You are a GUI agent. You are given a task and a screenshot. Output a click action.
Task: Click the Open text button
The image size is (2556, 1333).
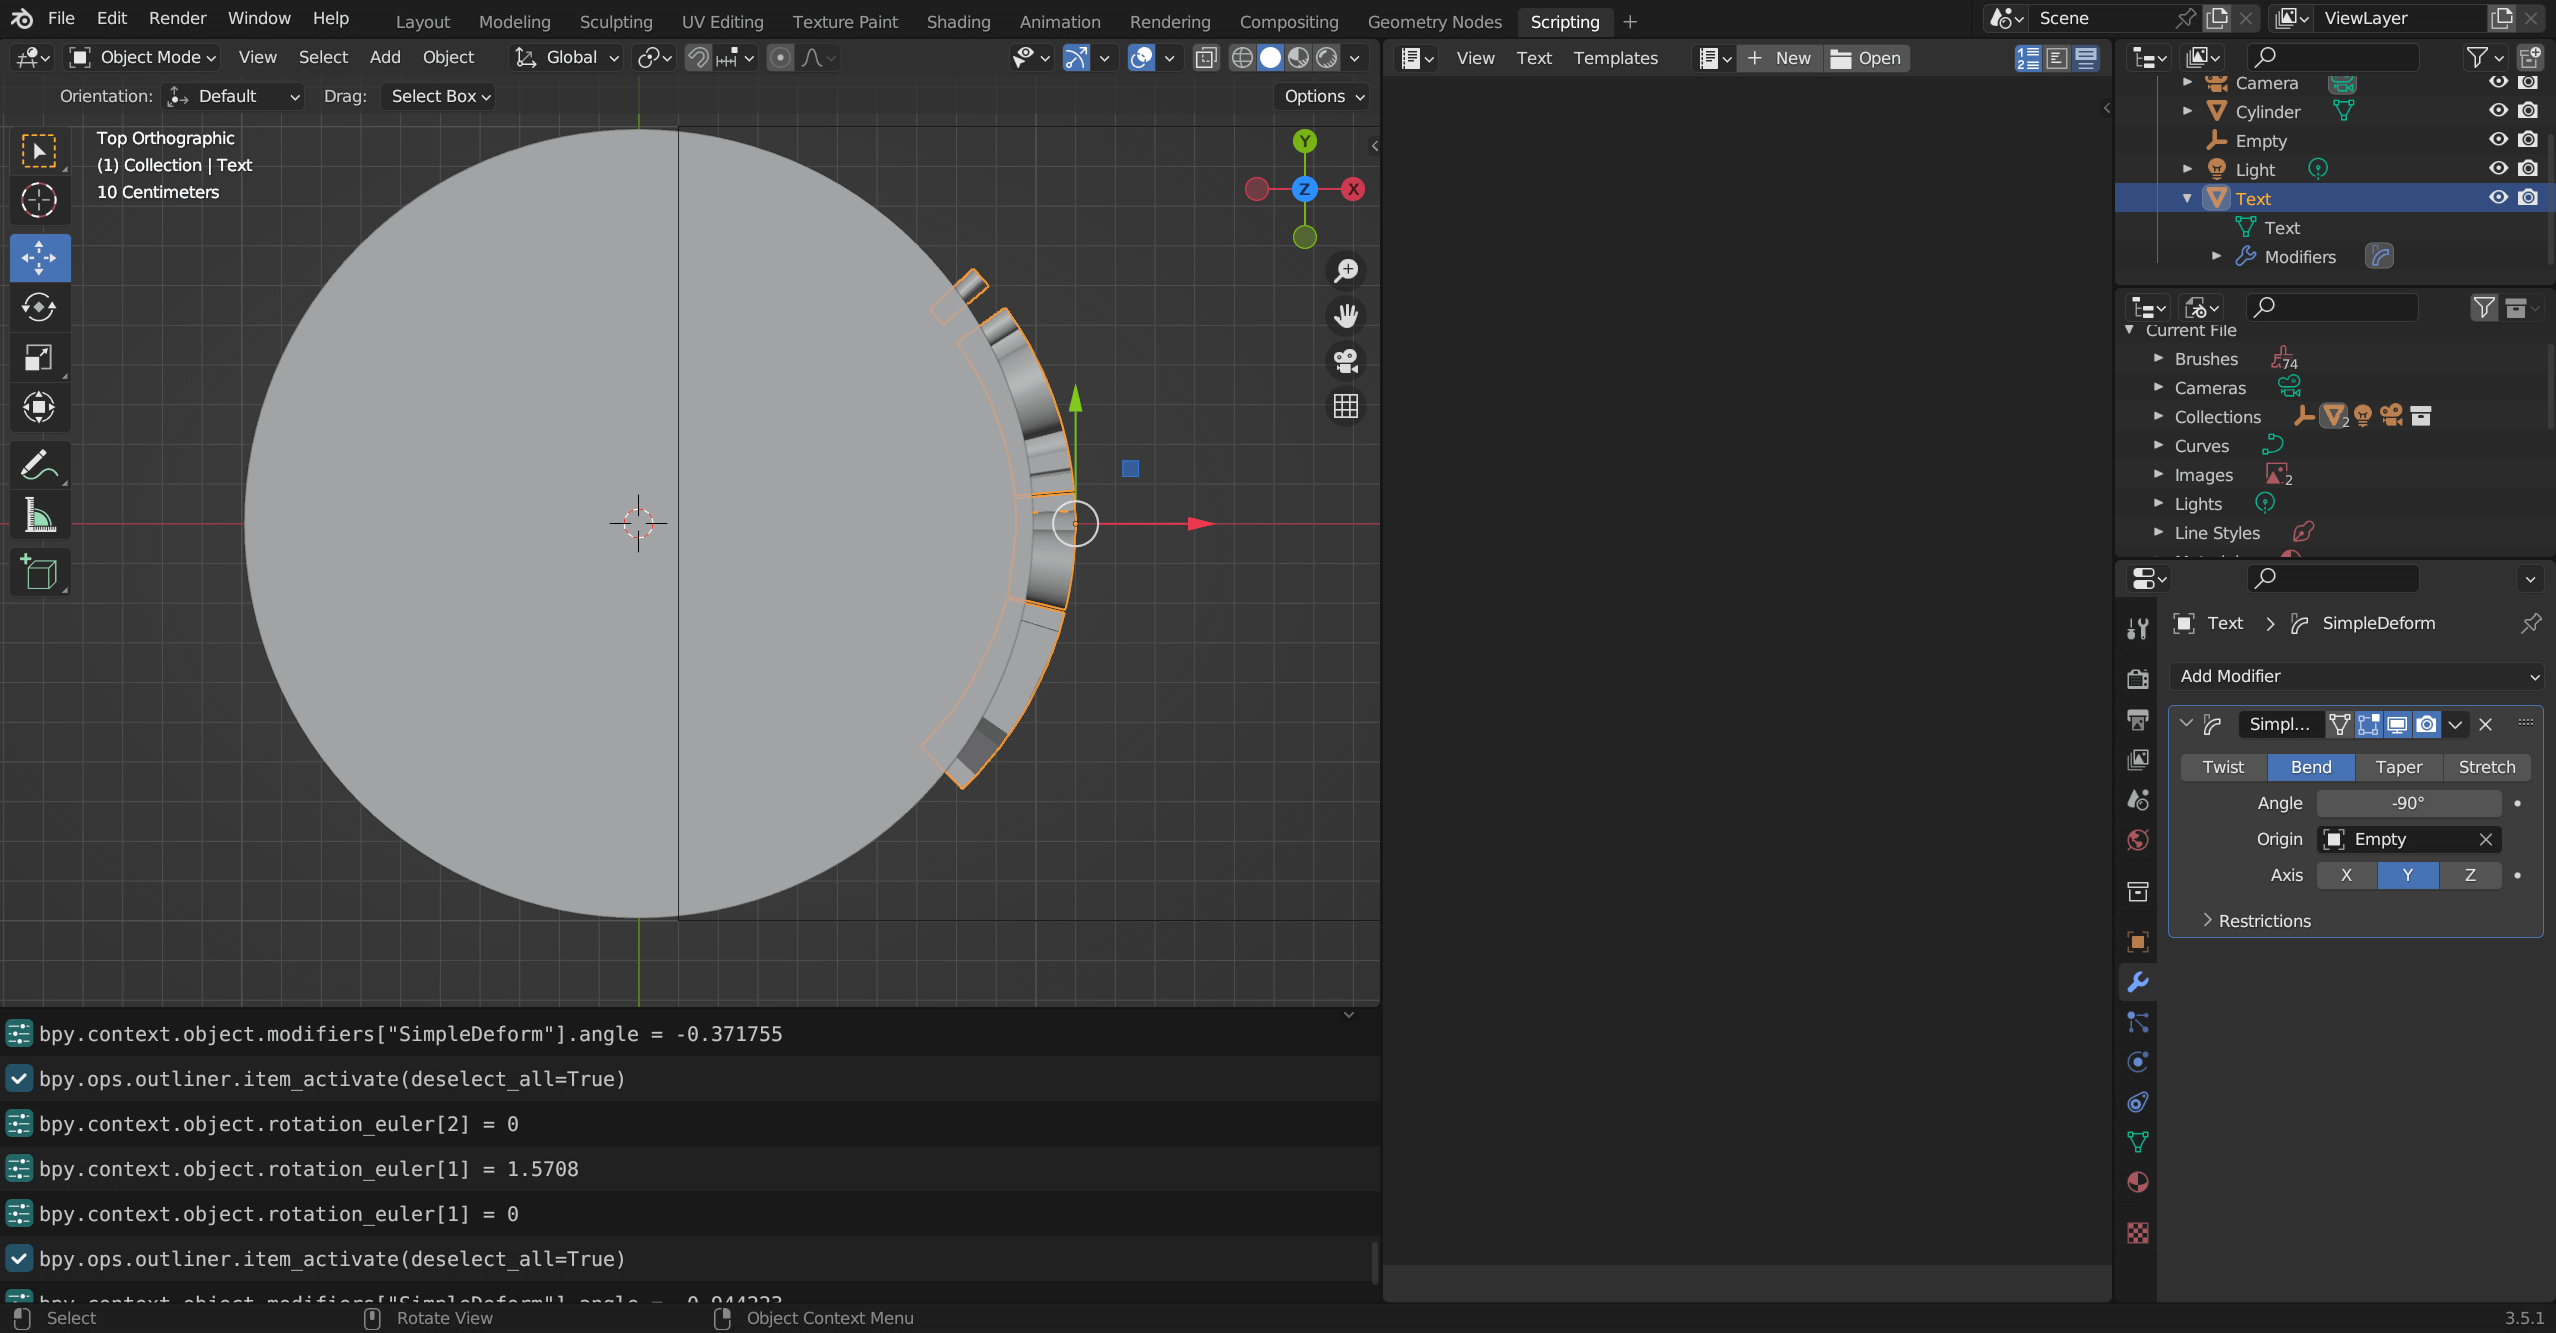[1866, 58]
